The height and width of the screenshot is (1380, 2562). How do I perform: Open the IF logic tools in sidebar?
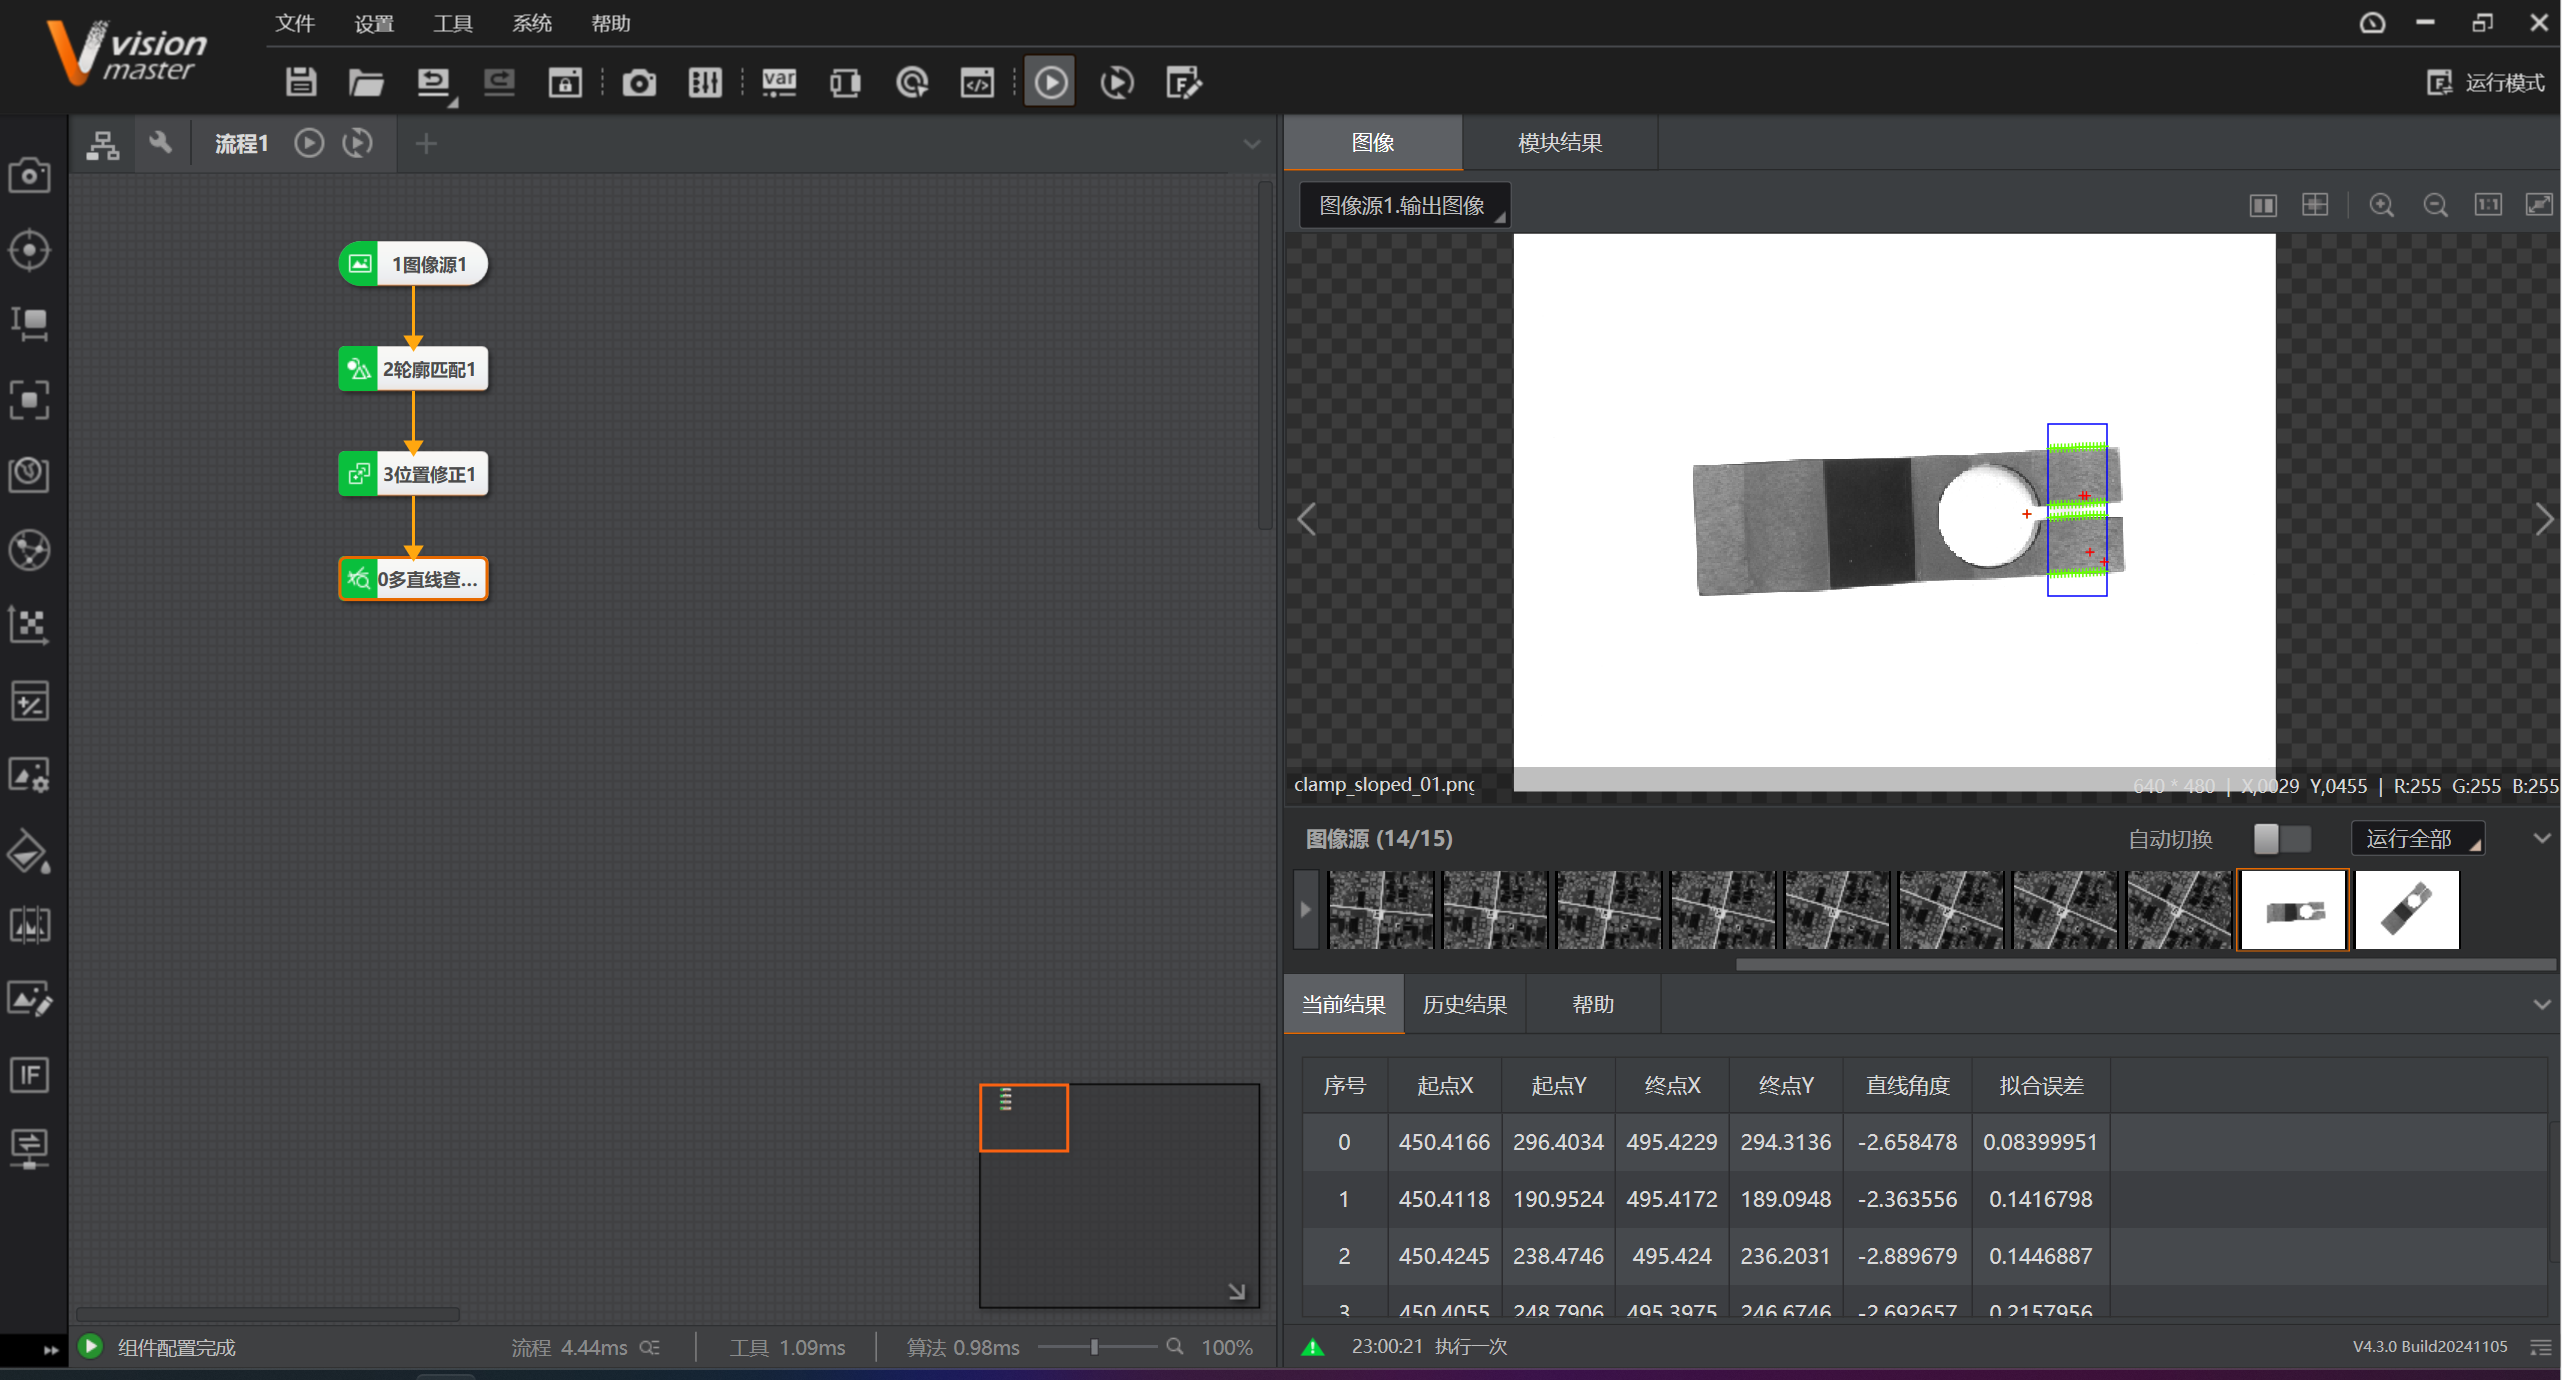click(29, 1075)
